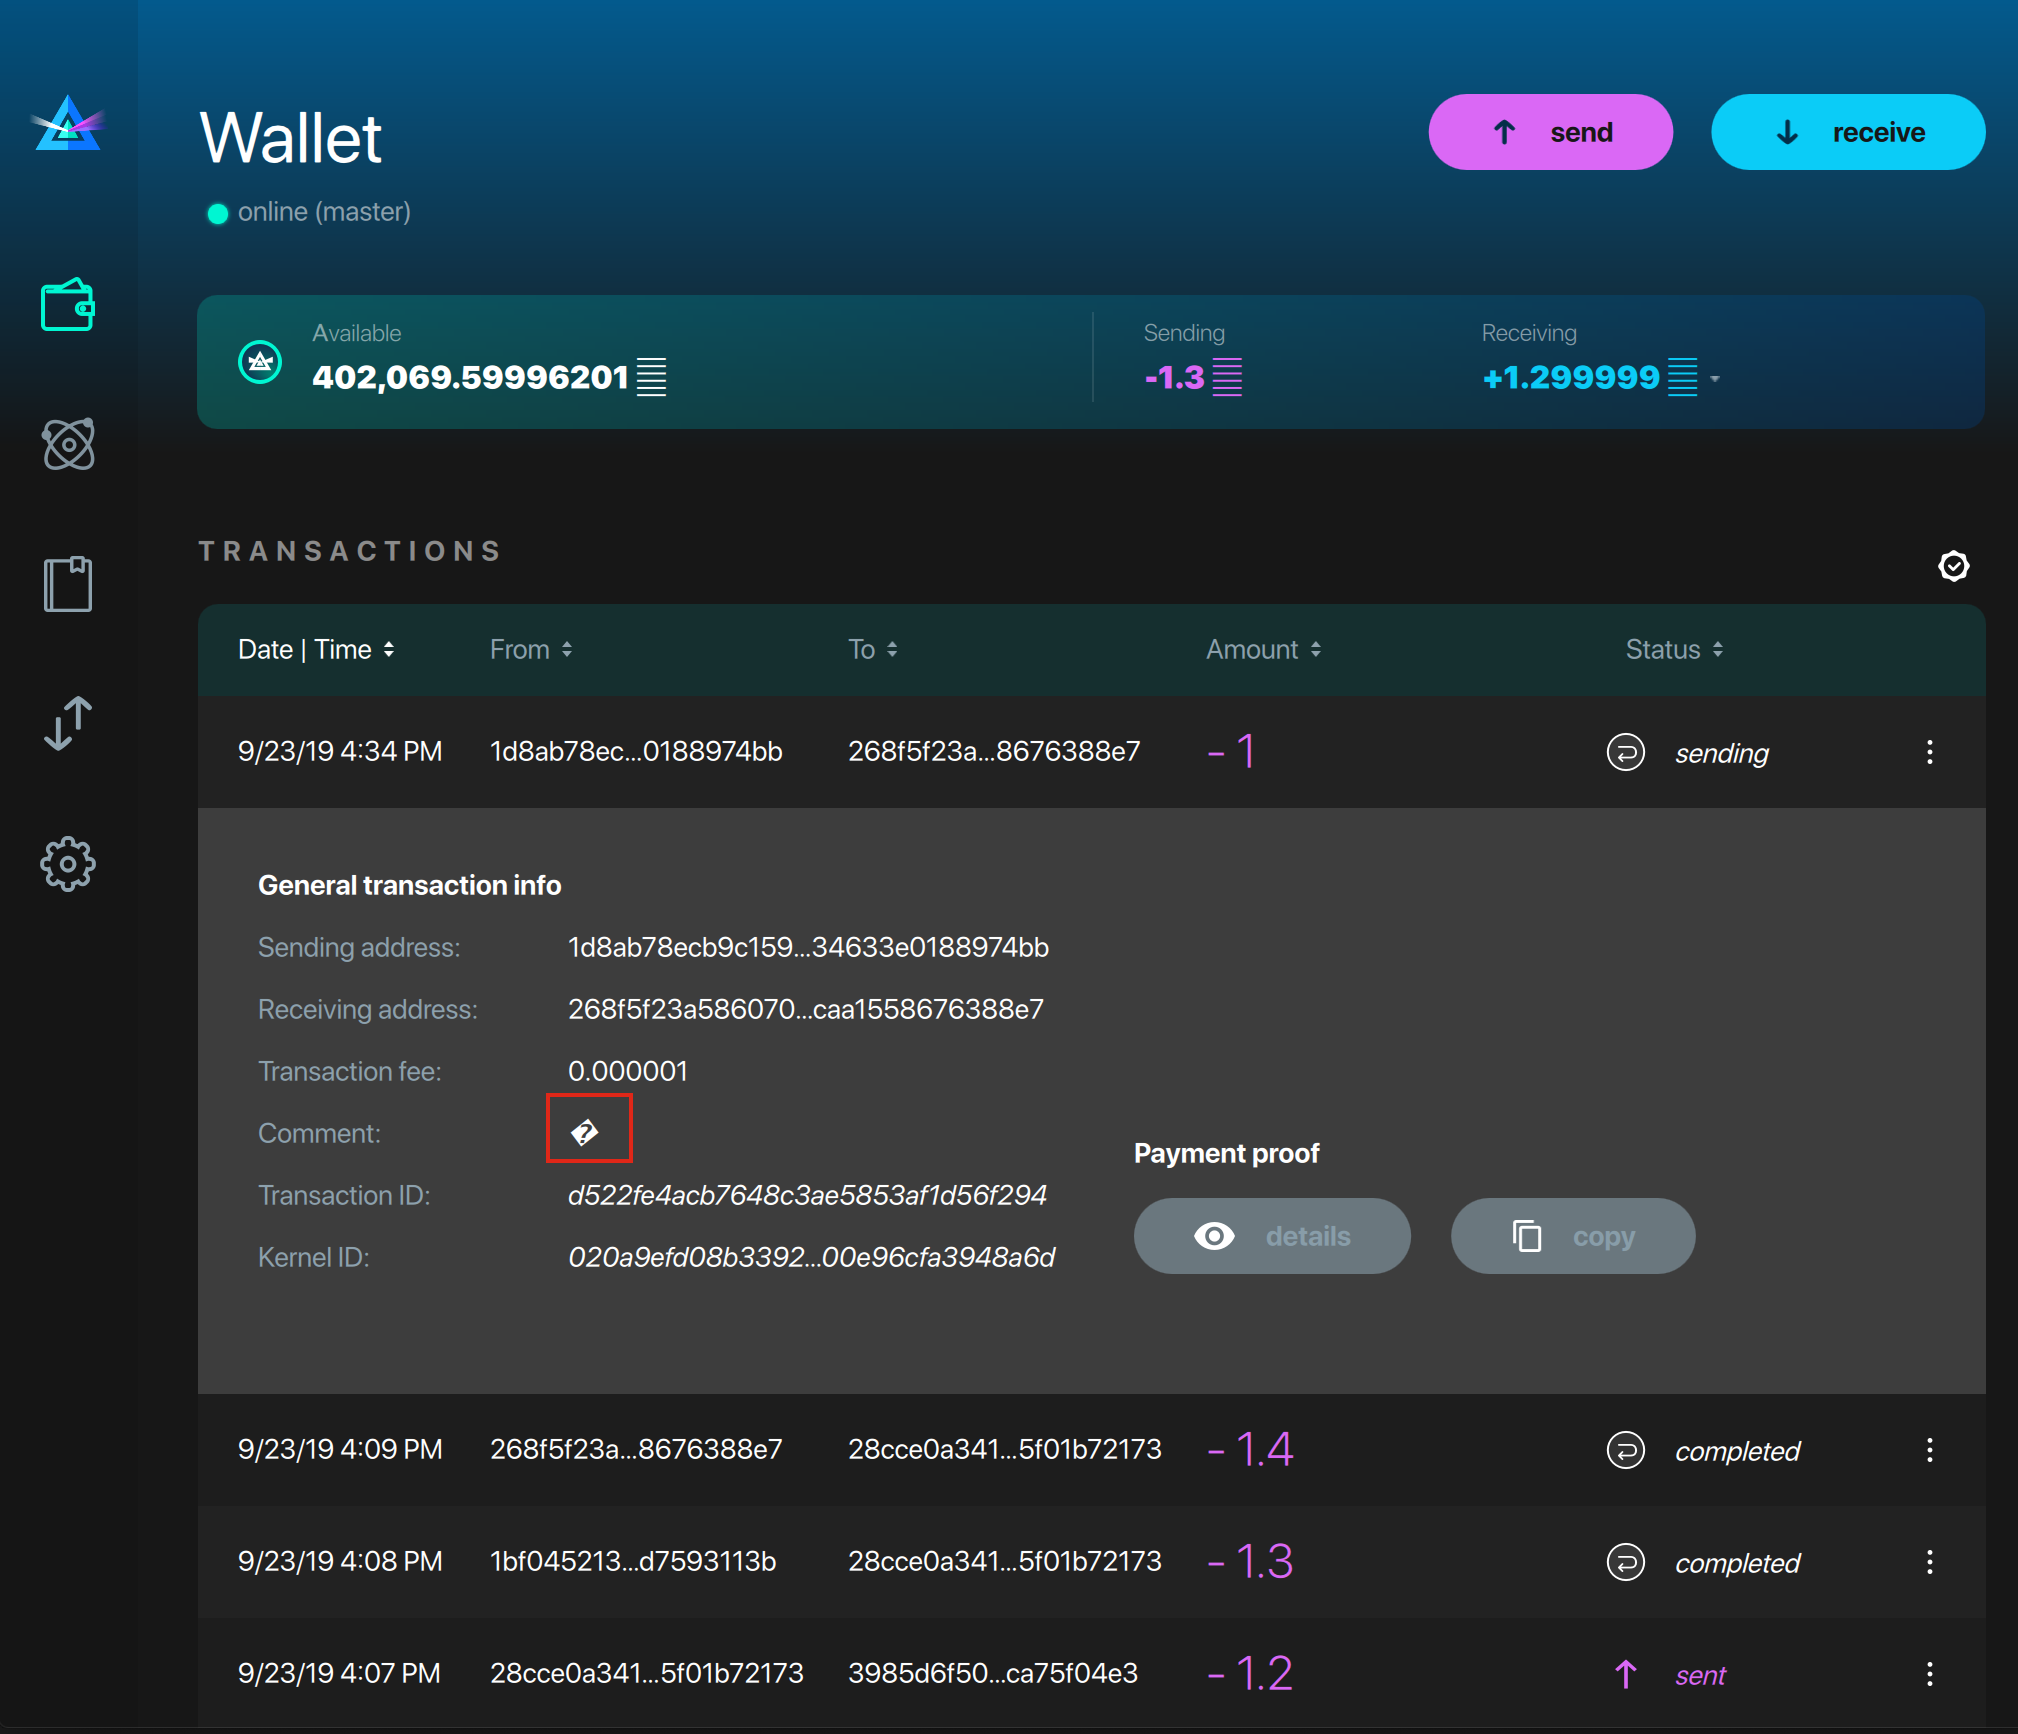Click the sending status spinner icon
Screen dimensions: 2018x1734
[x=1625, y=752]
